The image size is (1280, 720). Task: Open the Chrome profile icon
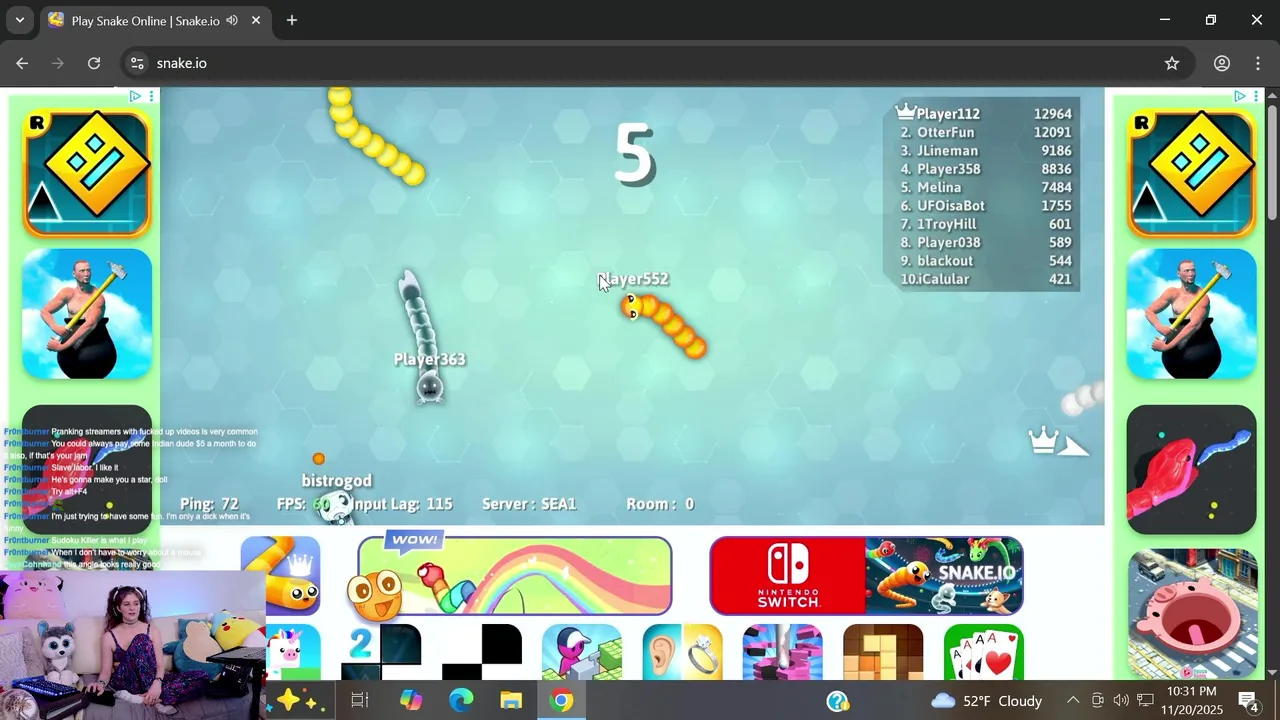[1222, 63]
